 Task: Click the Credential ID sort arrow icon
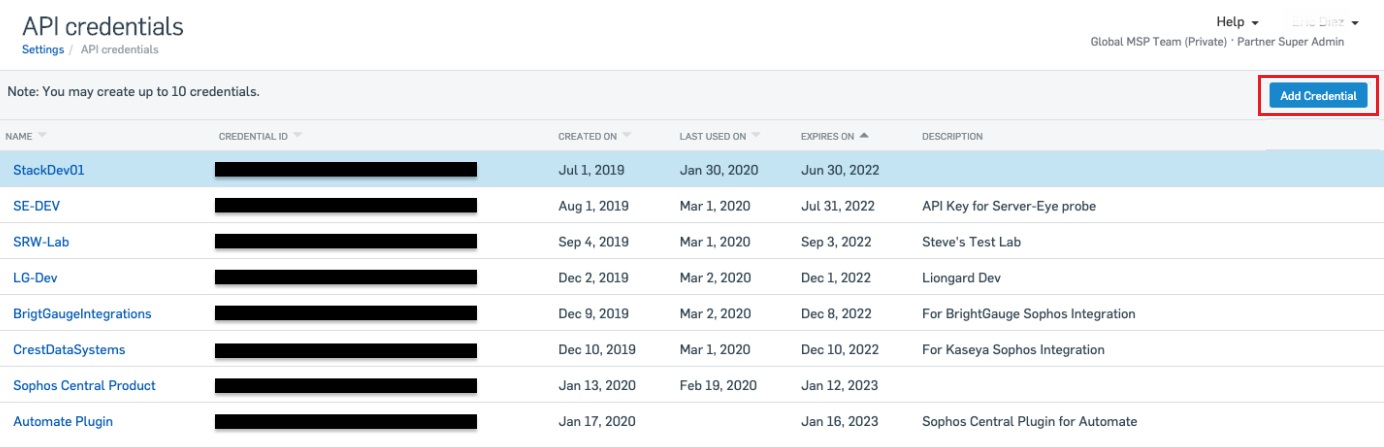(298, 136)
